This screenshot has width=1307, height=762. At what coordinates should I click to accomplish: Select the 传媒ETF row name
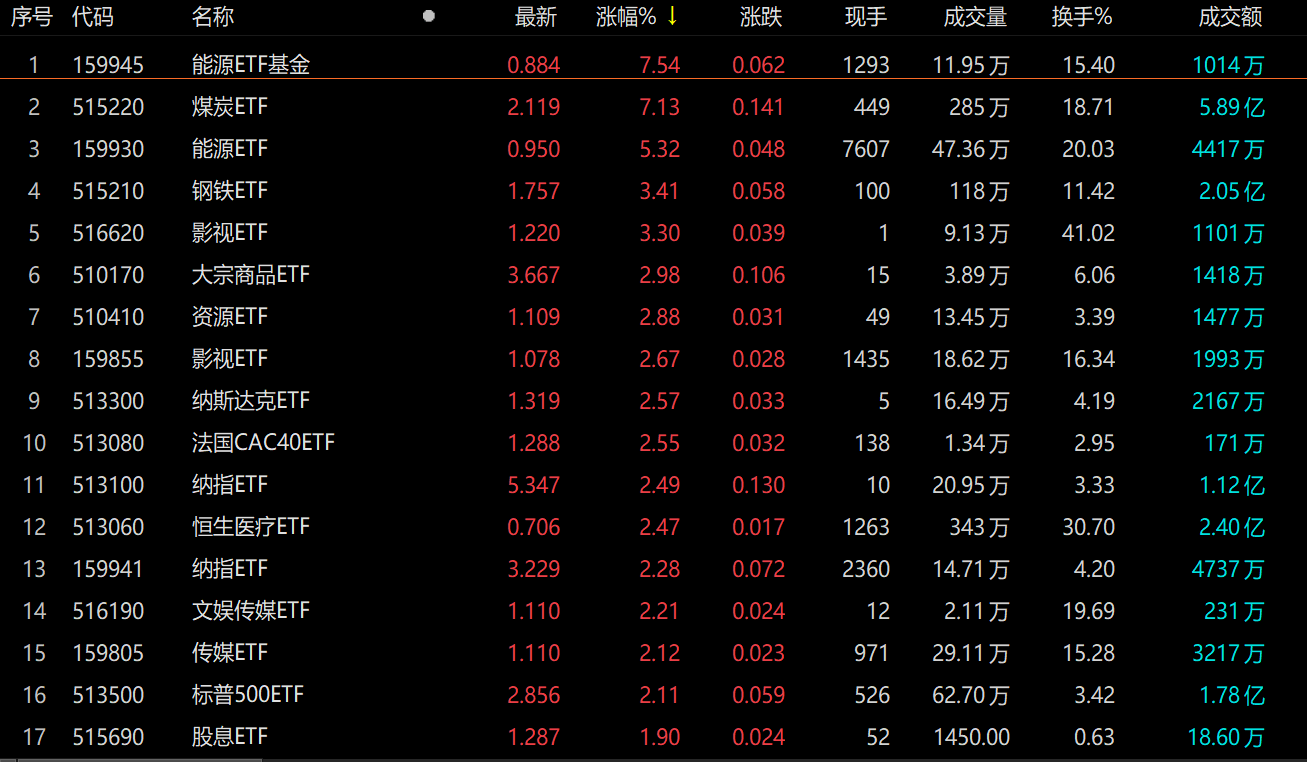pos(230,653)
